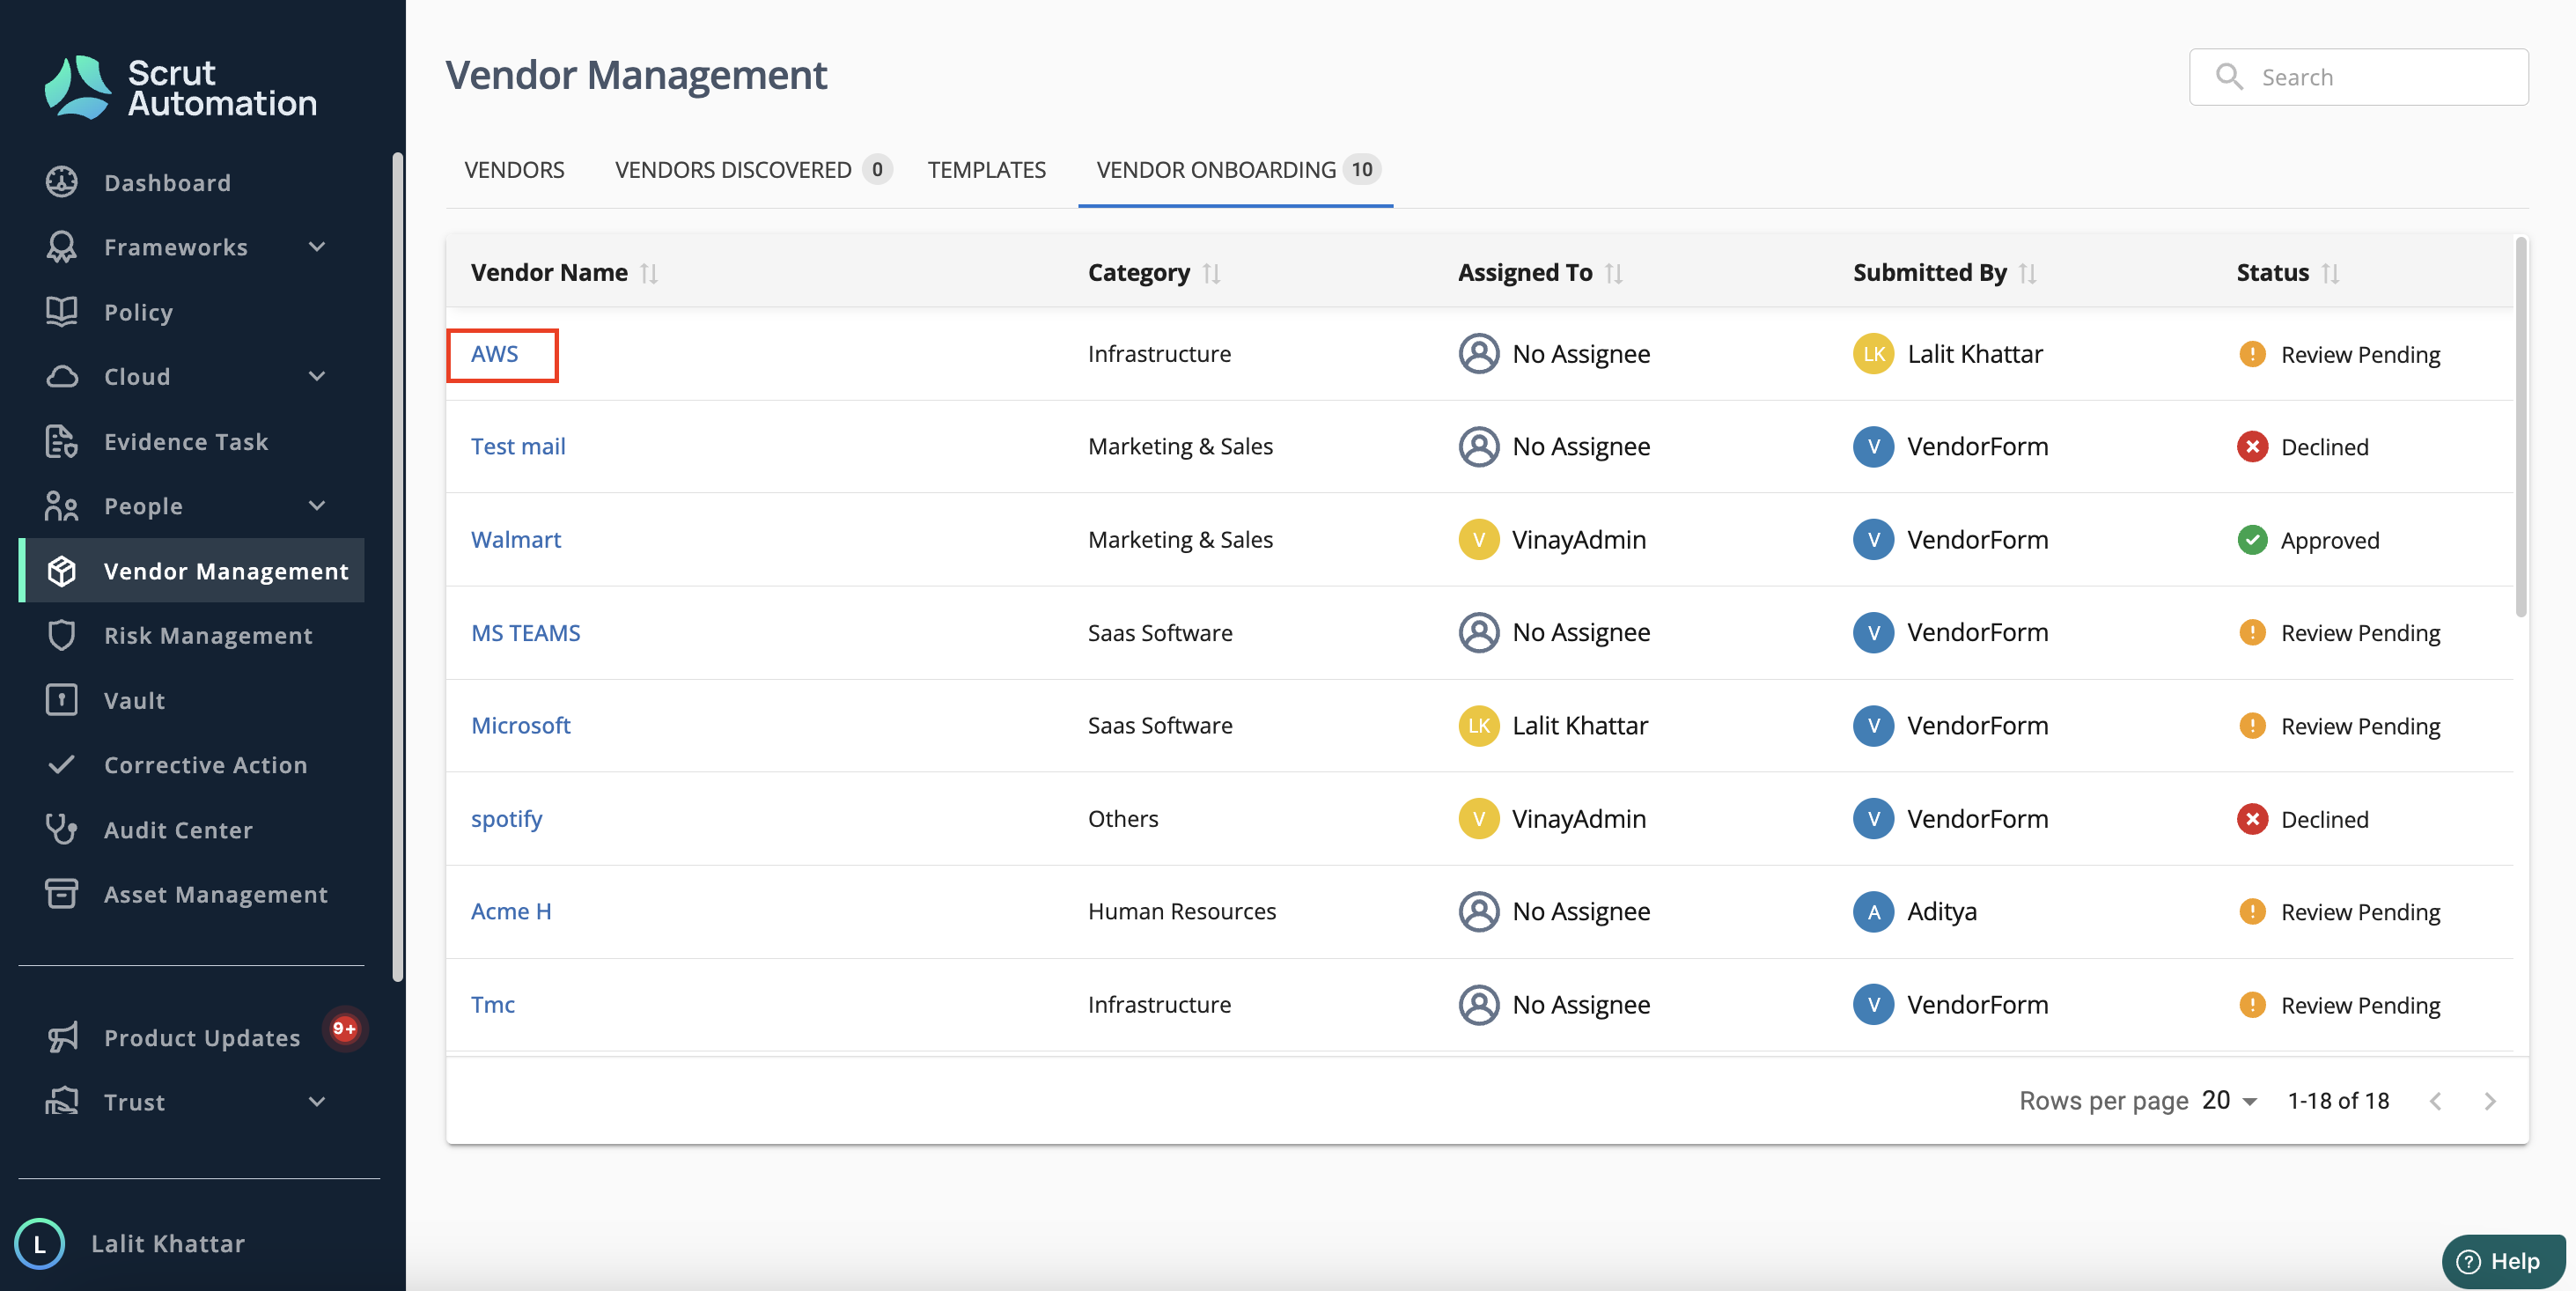Image resolution: width=2576 pixels, height=1291 pixels.
Task: Open the Microsoft vendor link
Action: click(520, 725)
